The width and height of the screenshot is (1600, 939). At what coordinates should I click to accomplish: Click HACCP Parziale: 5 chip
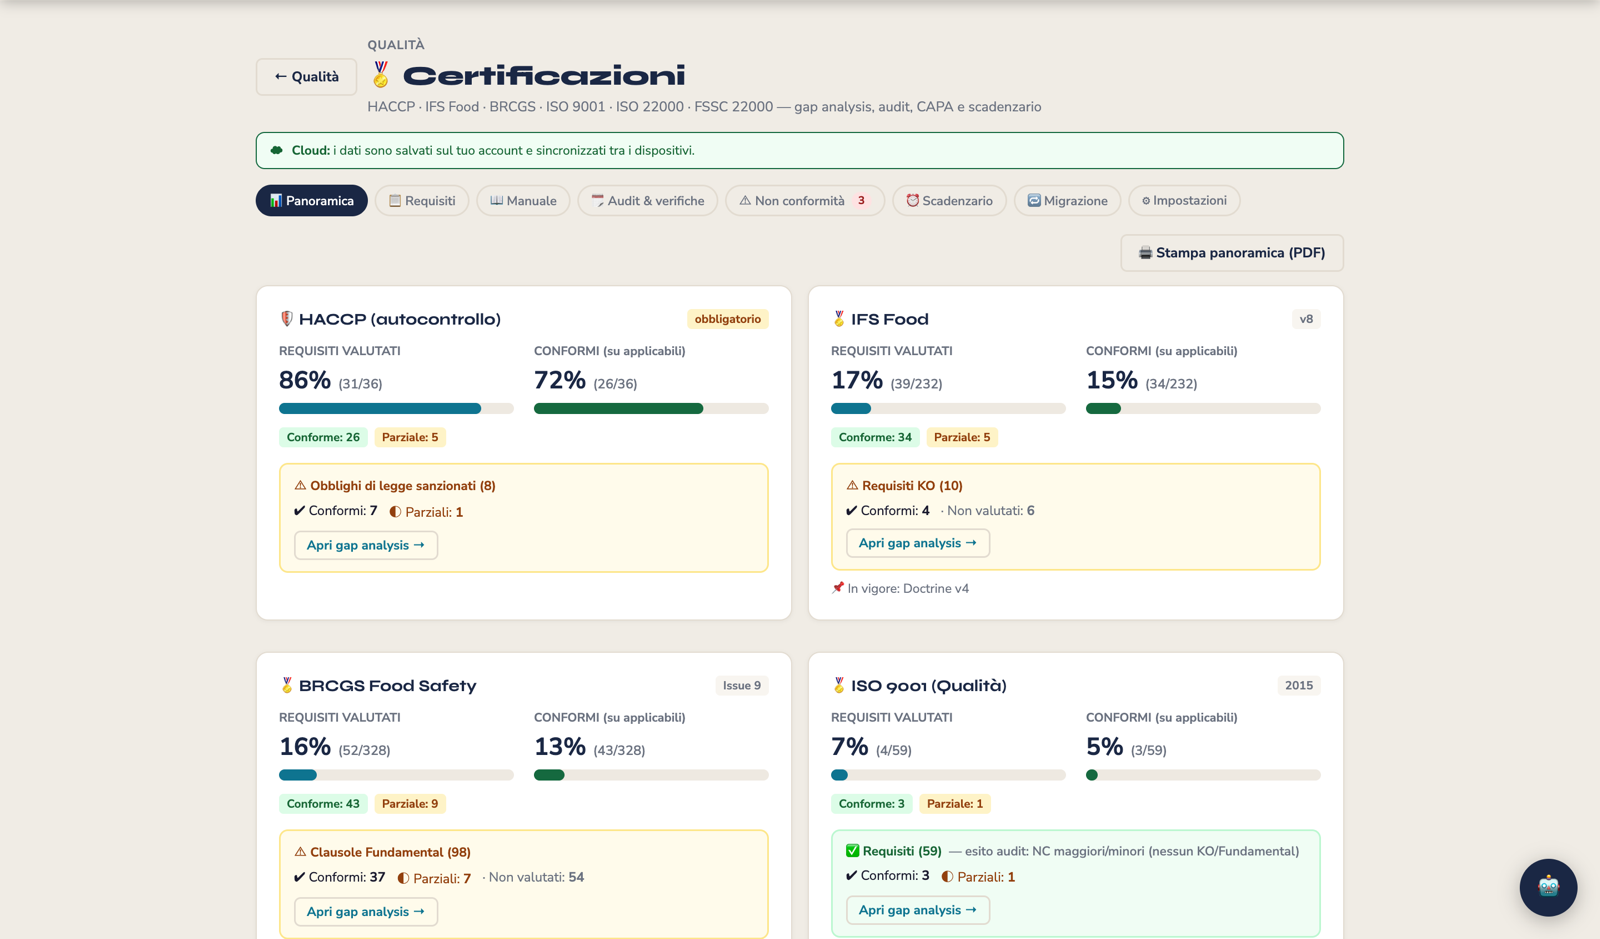410,437
